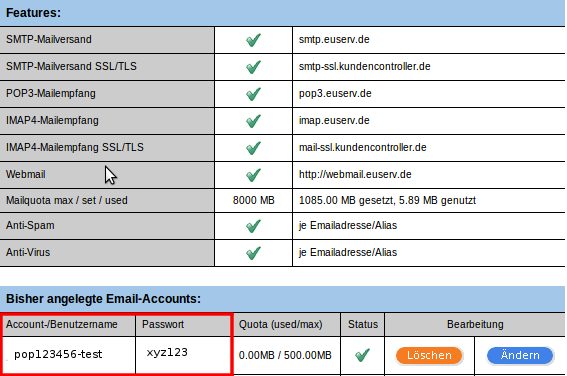Select the pop123456-test account name
This screenshot has width=567, height=376.
pos(58,354)
